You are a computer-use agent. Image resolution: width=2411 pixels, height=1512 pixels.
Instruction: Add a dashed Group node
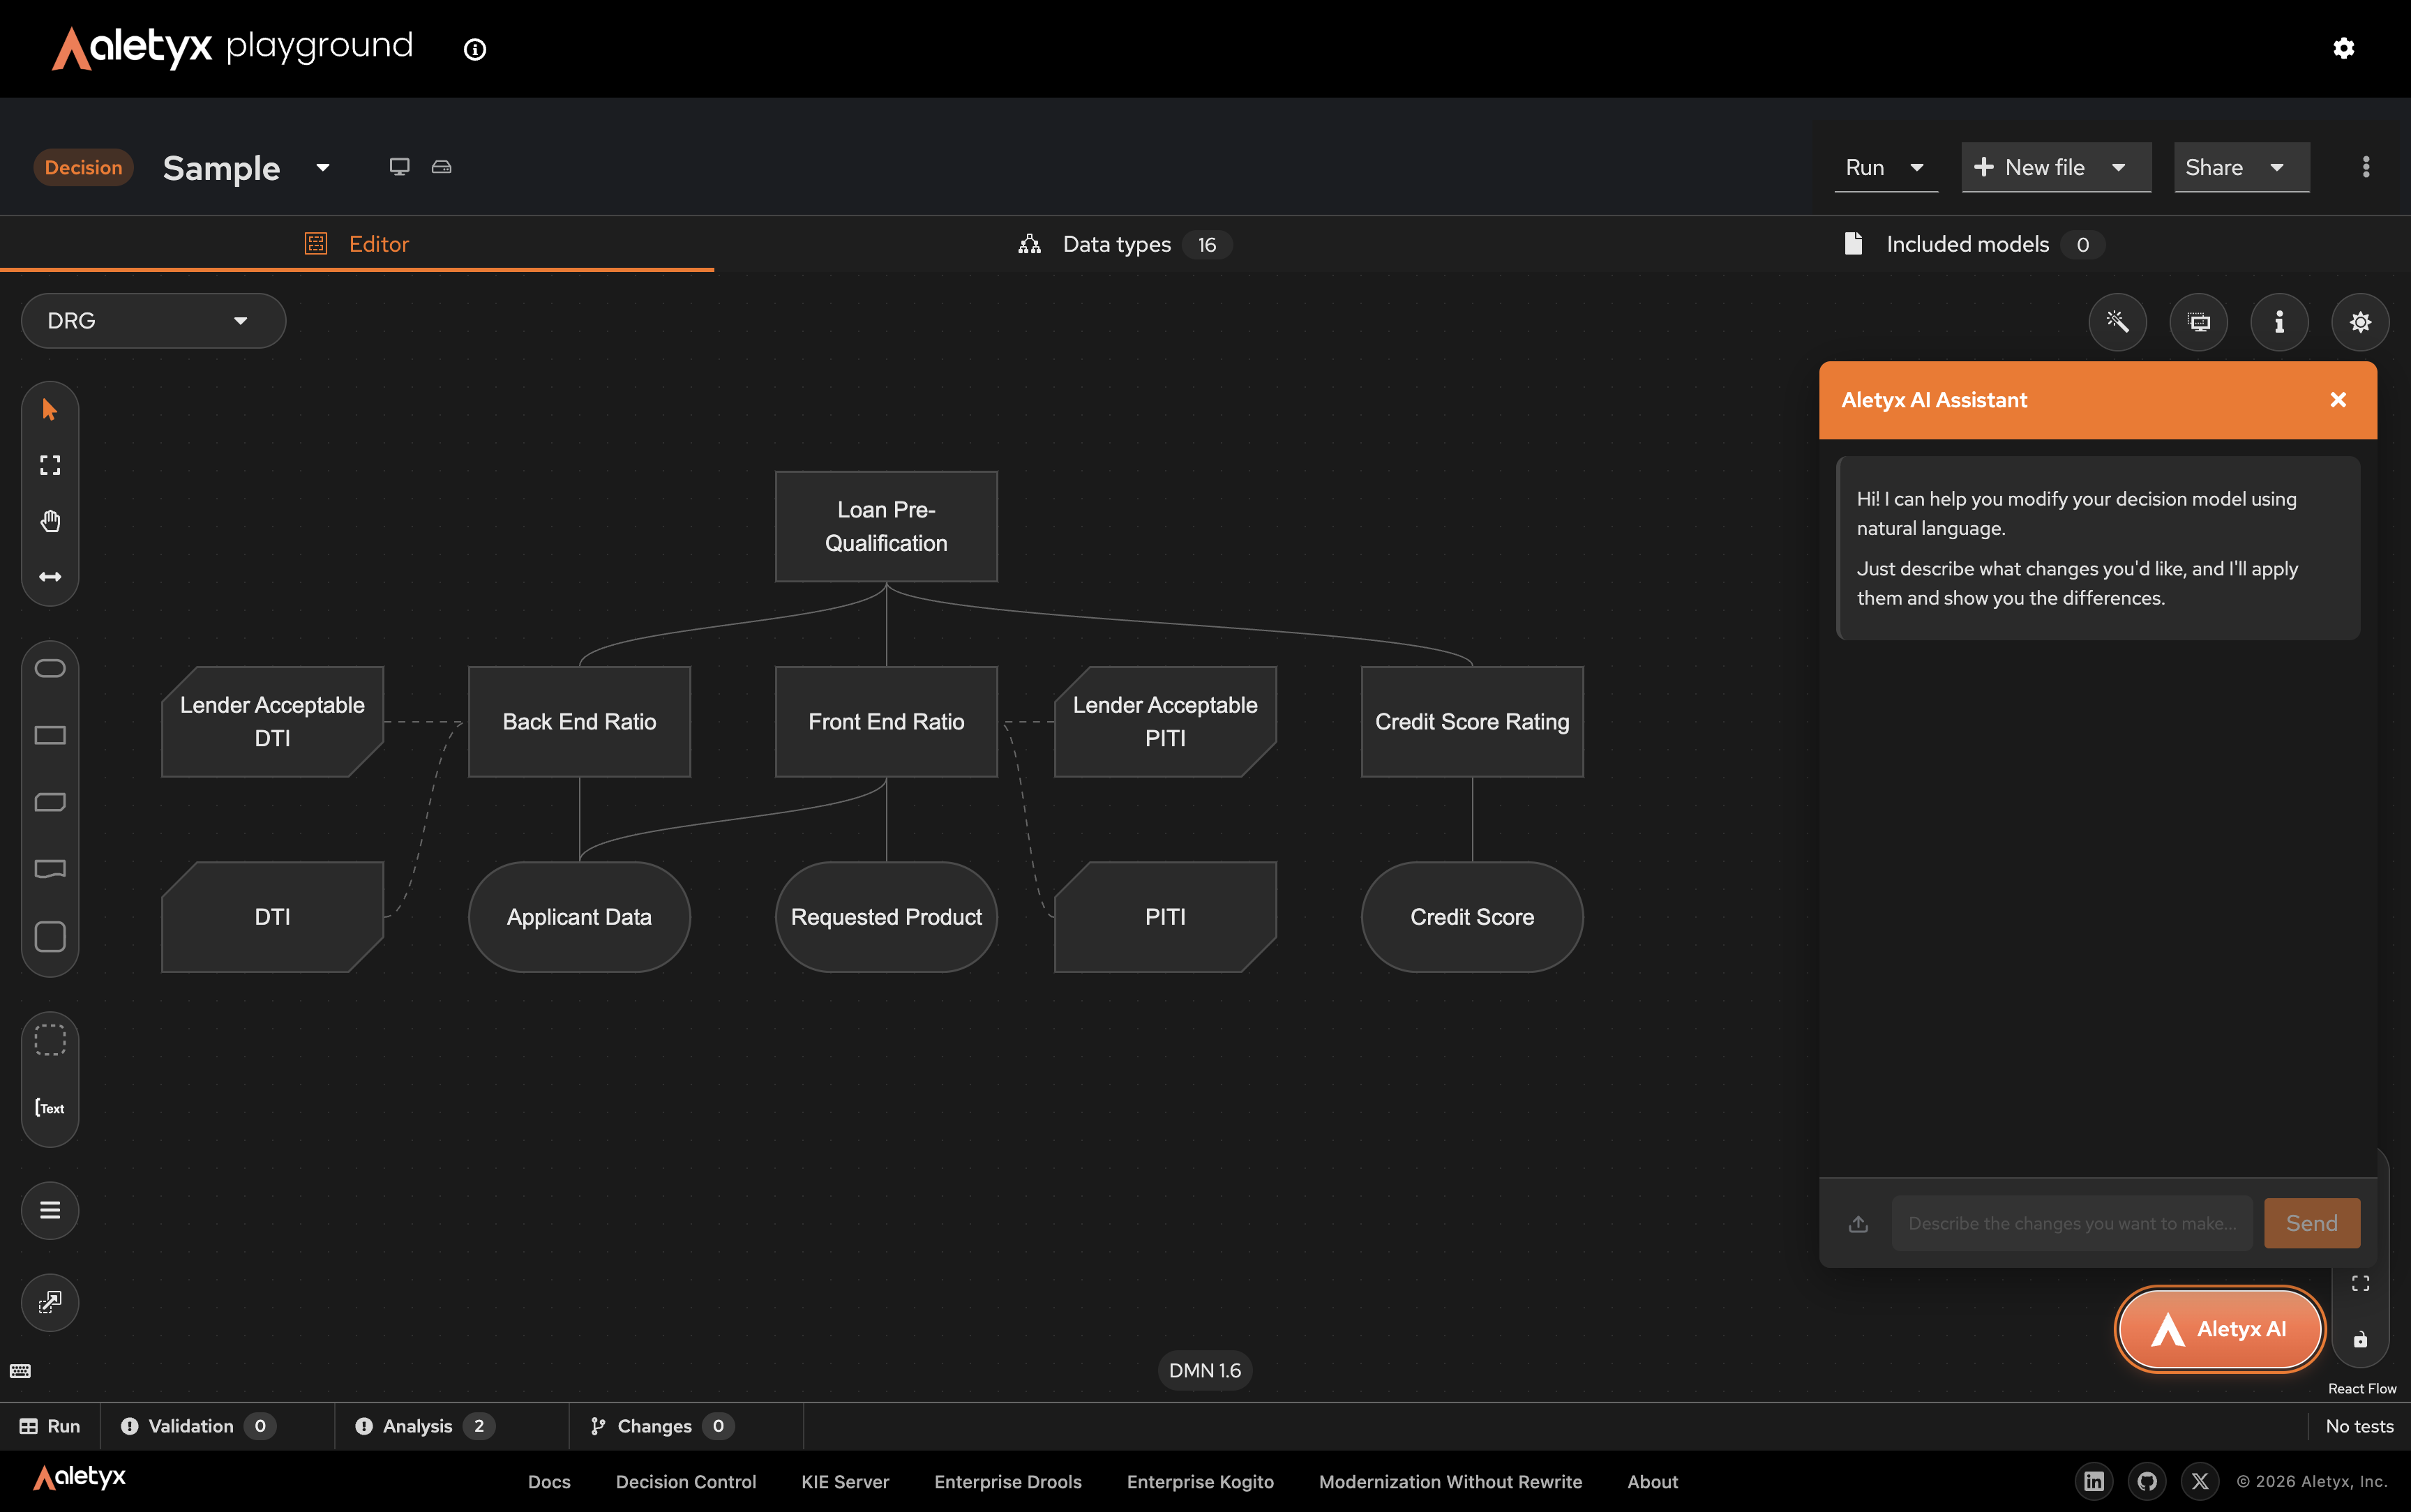pyautogui.click(x=50, y=1040)
